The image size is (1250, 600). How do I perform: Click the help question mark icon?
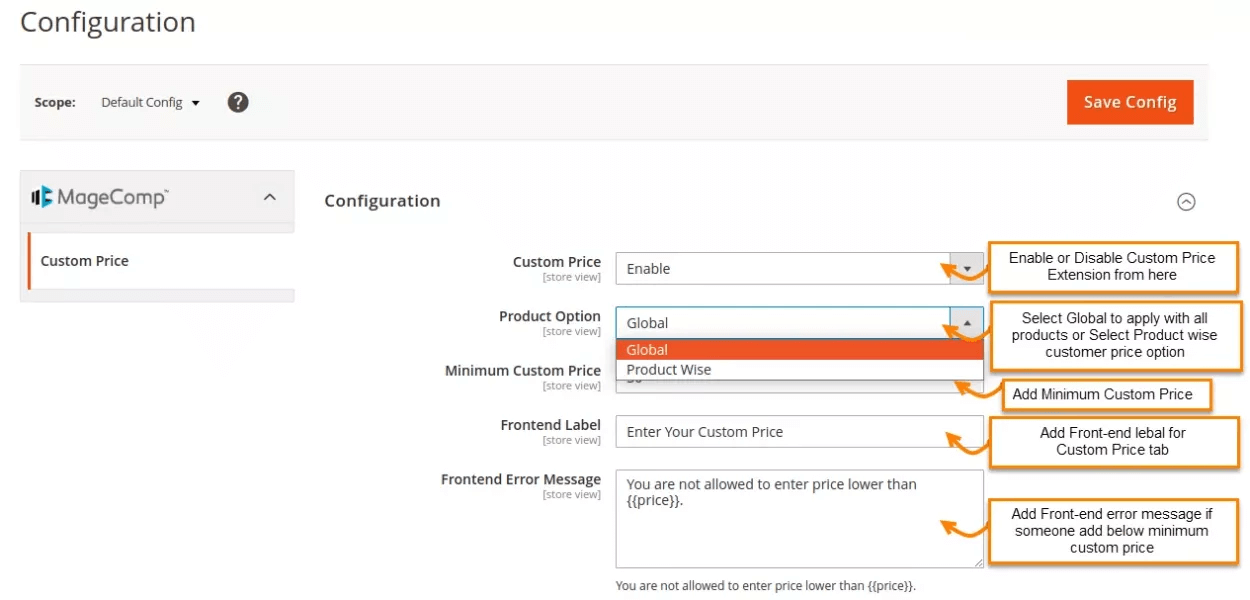237,102
